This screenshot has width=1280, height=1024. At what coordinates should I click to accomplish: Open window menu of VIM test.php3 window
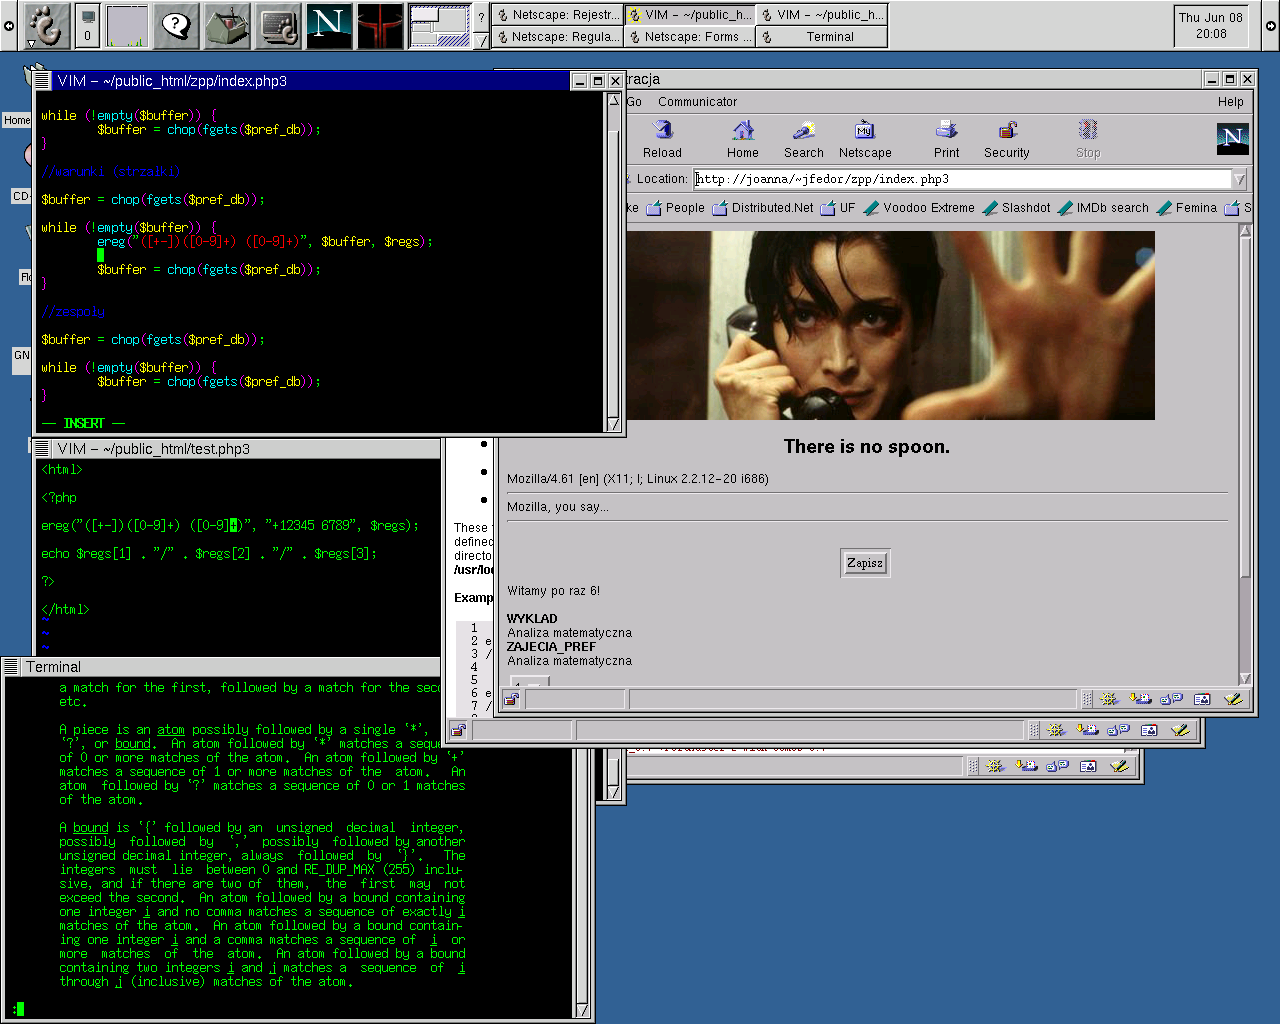[x=42, y=448]
